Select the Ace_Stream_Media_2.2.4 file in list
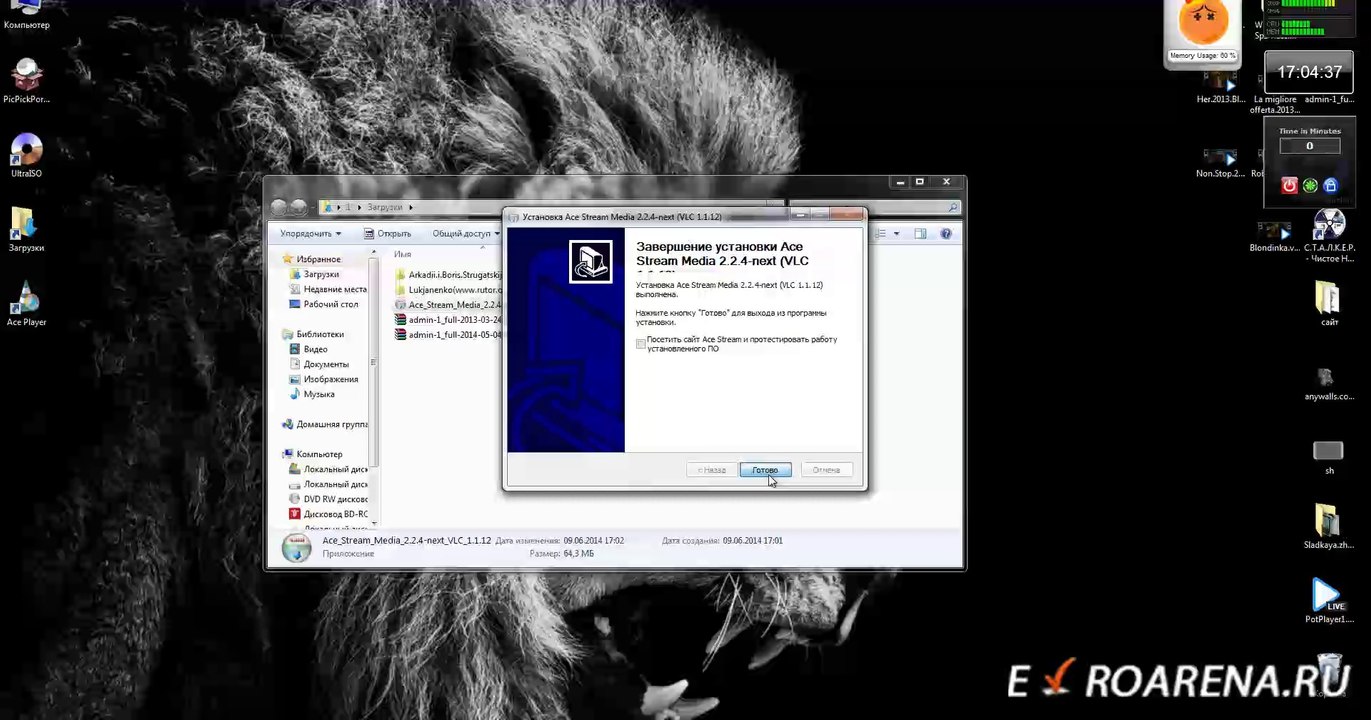1371x720 pixels. pyautogui.click(x=448, y=305)
